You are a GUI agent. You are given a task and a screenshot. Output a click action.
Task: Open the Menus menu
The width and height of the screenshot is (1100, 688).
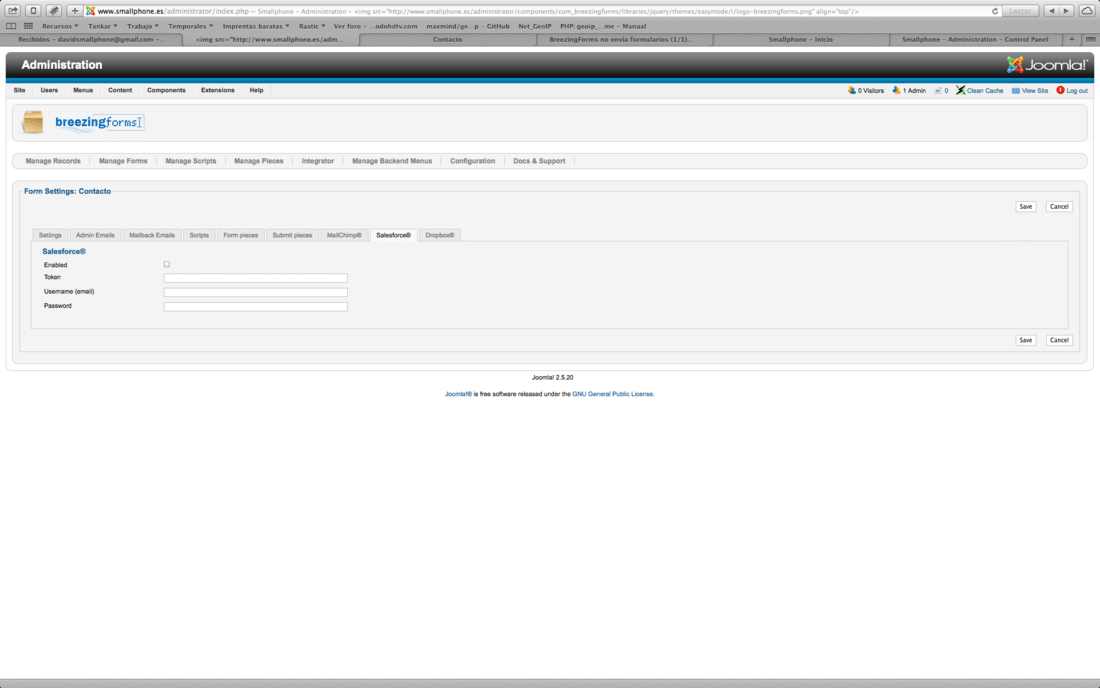coord(83,90)
